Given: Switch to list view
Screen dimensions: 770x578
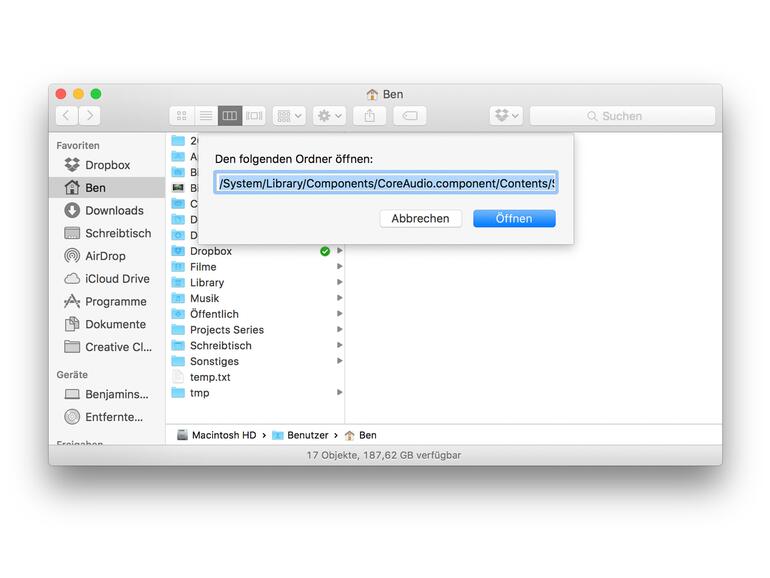Looking at the screenshot, I should [206, 116].
